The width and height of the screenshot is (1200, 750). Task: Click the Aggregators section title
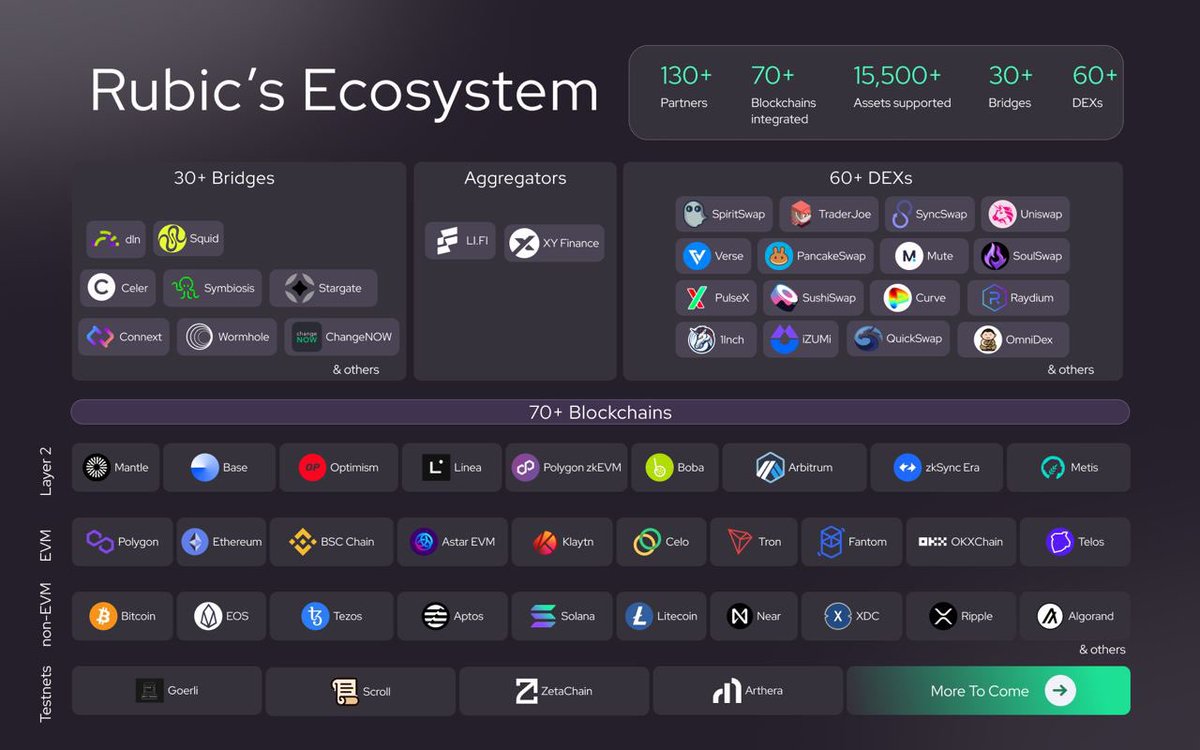[515, 179]
